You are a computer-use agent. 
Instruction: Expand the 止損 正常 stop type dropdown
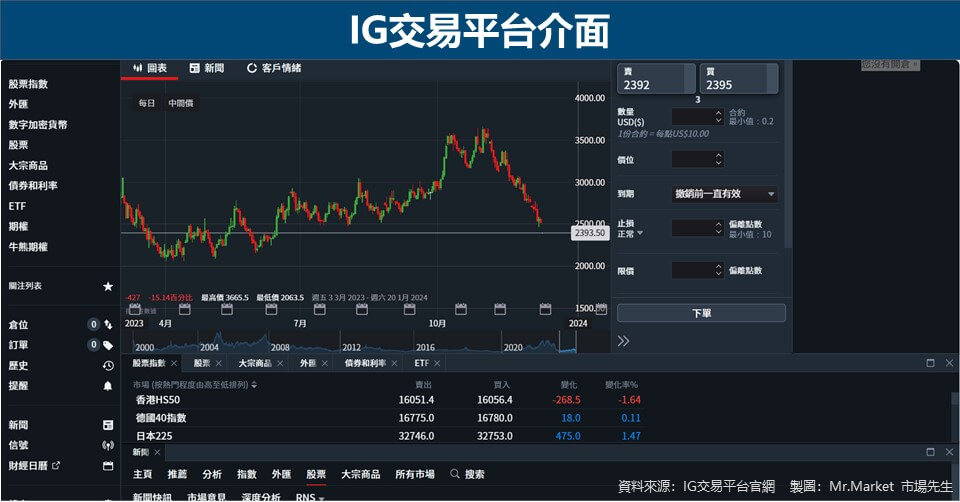click(x=631, y=234)
